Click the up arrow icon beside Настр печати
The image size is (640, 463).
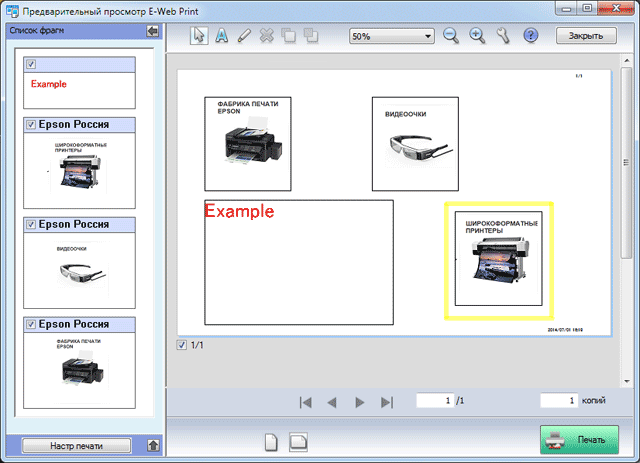coord(151,445)
